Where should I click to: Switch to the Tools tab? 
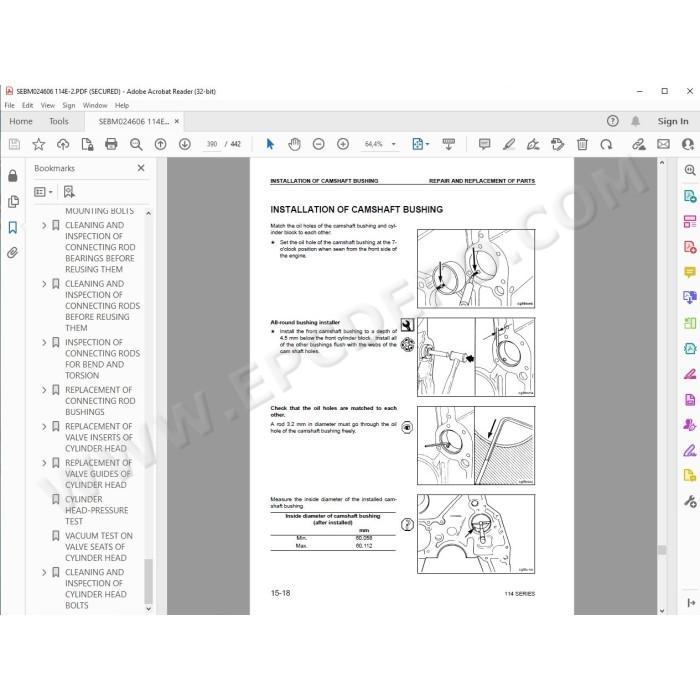pos(59,121)
